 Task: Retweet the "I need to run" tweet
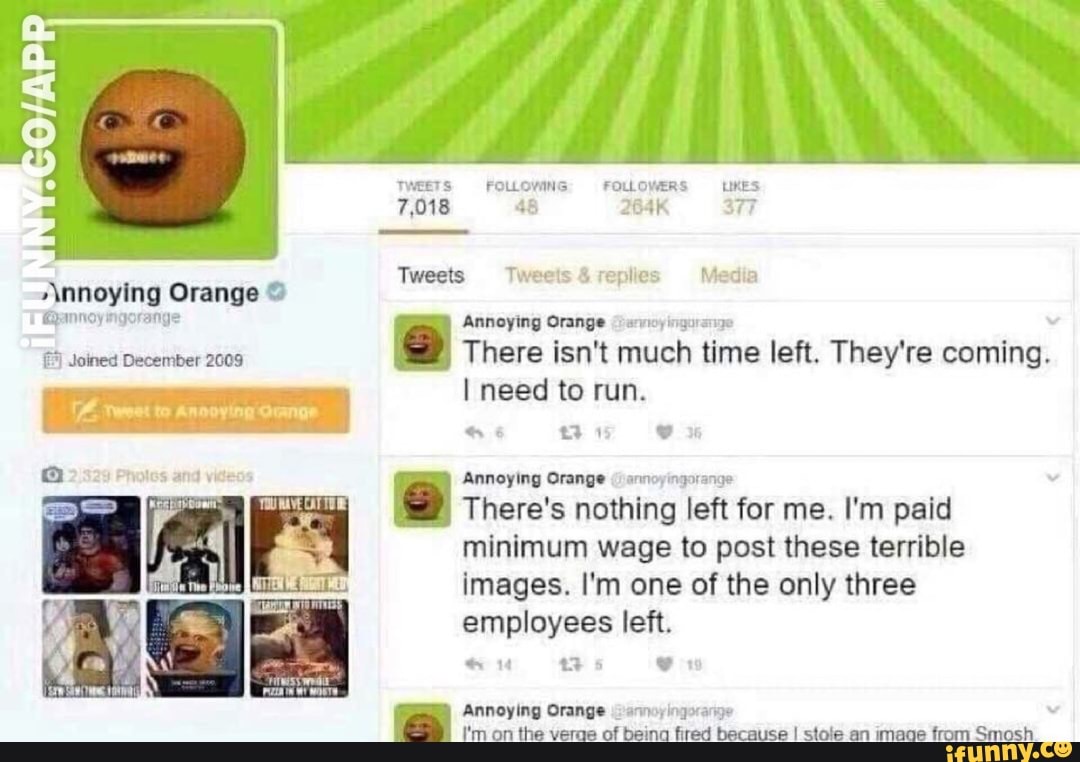(x=570, y=432)
